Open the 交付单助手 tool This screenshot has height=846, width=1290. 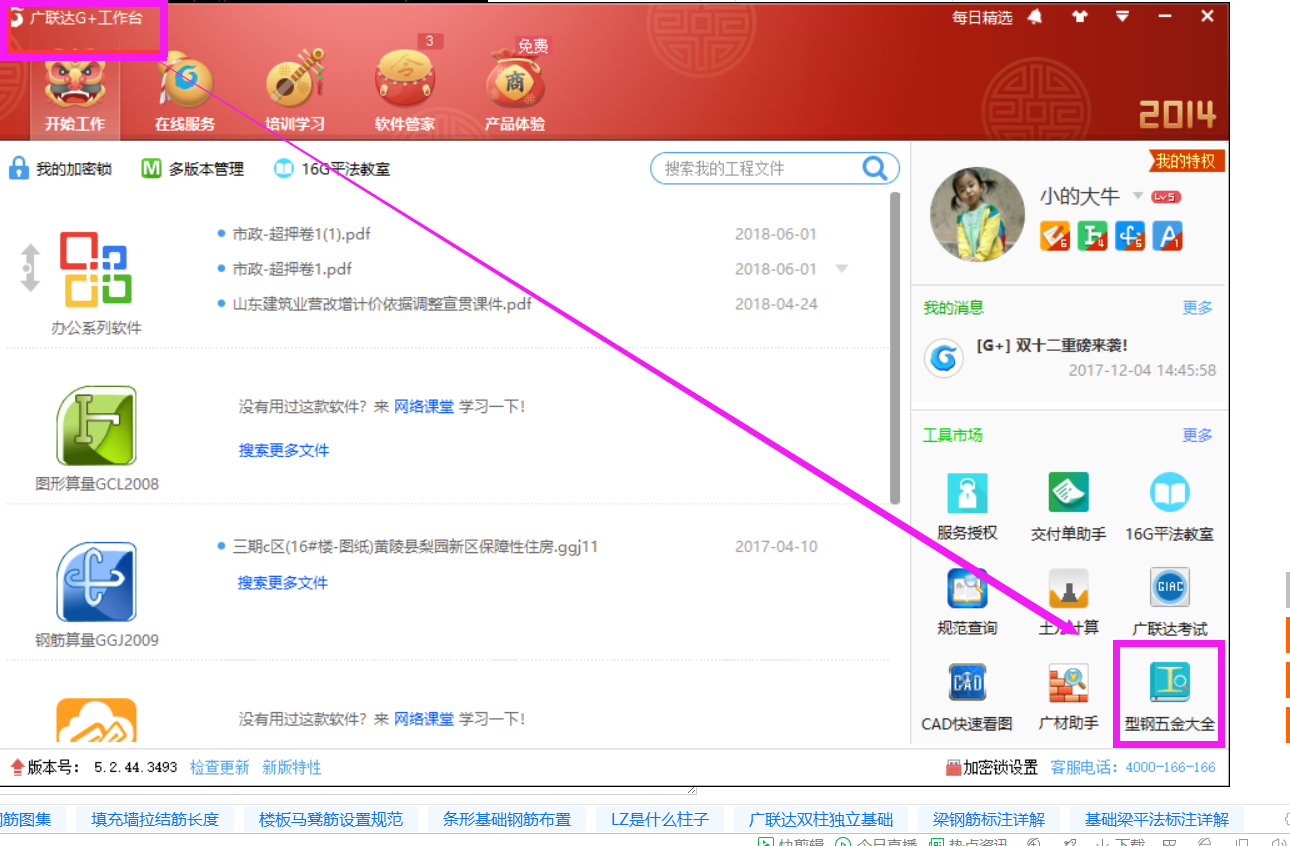pyautogui.click(x=1068, y=507)
